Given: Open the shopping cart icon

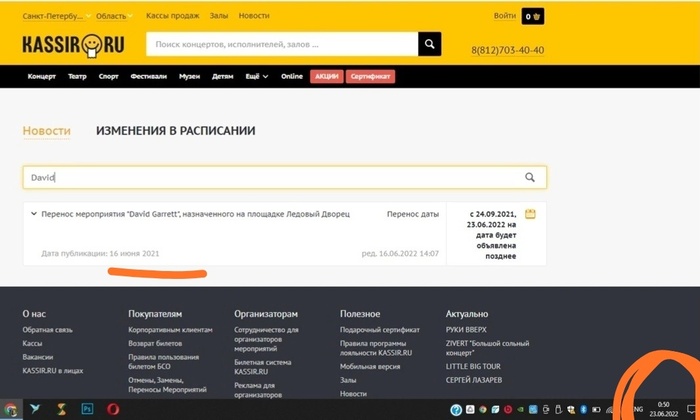Looking at the screenshot, I should coord(533,17).
